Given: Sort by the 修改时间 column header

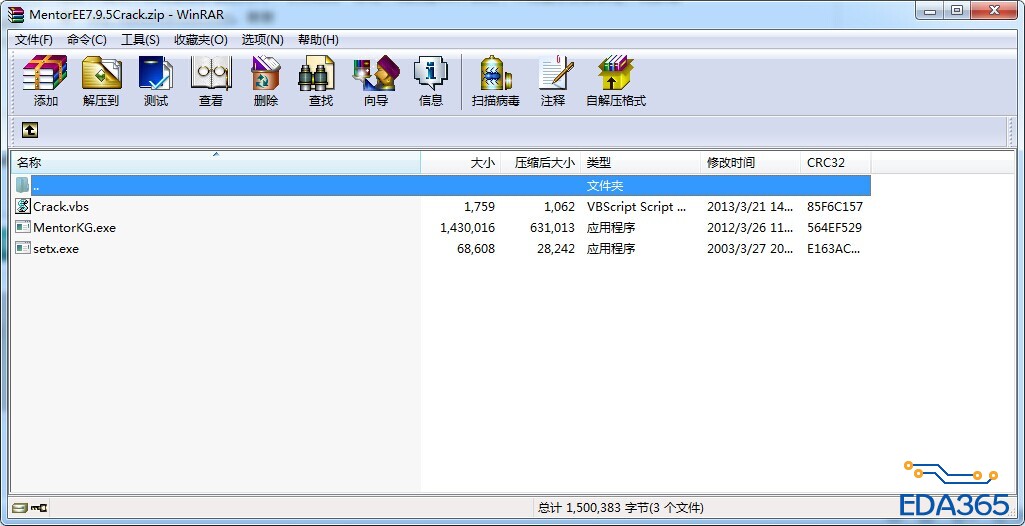Looking at the screenshot, I should tap(750, 163).
